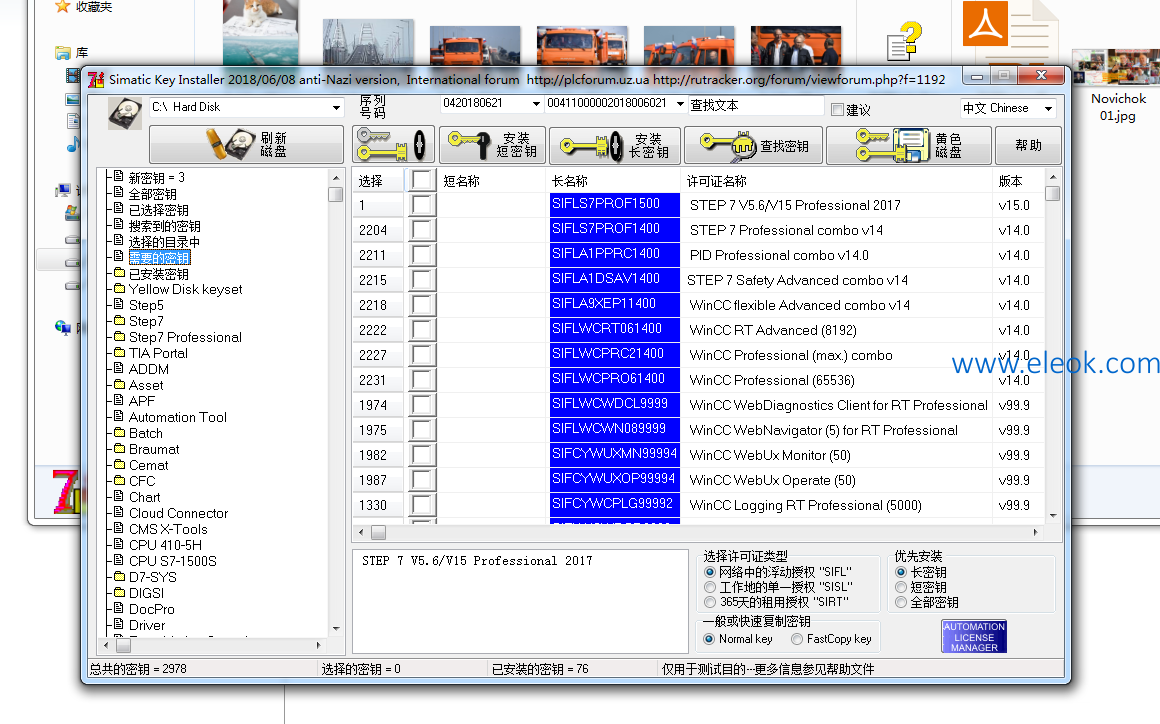Click the yellow disk key button
Screen dimensions: 1160x724
tap(908, 145)
